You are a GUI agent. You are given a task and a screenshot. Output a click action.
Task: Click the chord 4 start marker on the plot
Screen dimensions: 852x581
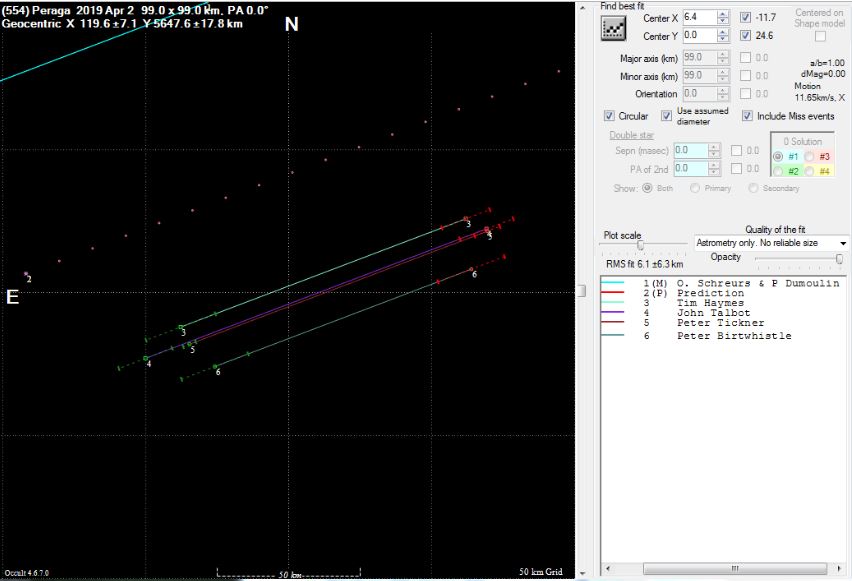pos(146,358)
